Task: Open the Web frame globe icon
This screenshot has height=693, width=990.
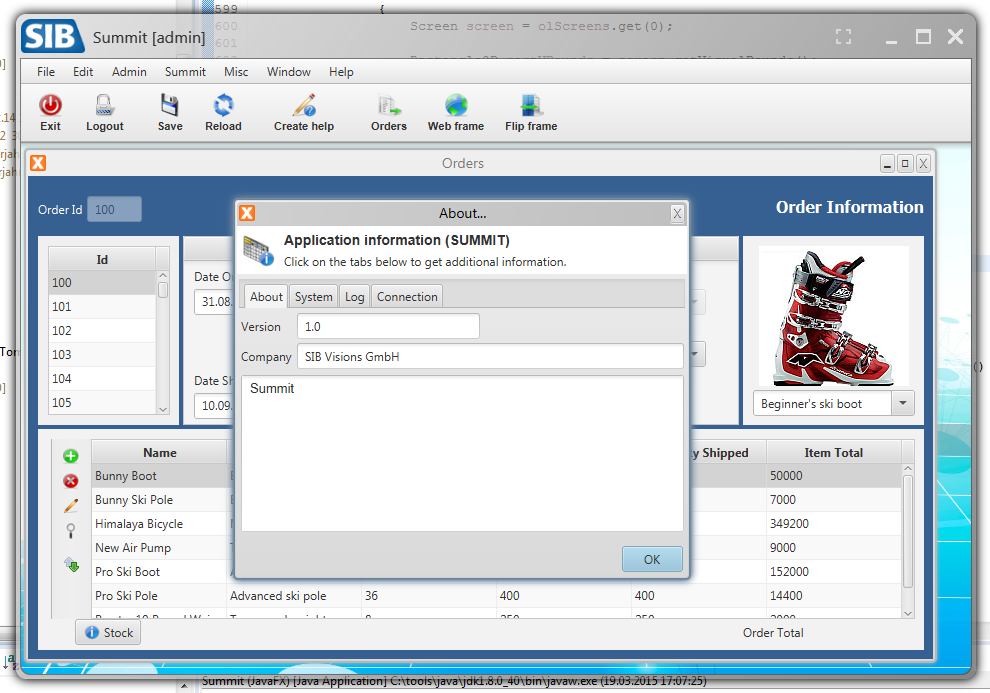Action: coord(456,105)
